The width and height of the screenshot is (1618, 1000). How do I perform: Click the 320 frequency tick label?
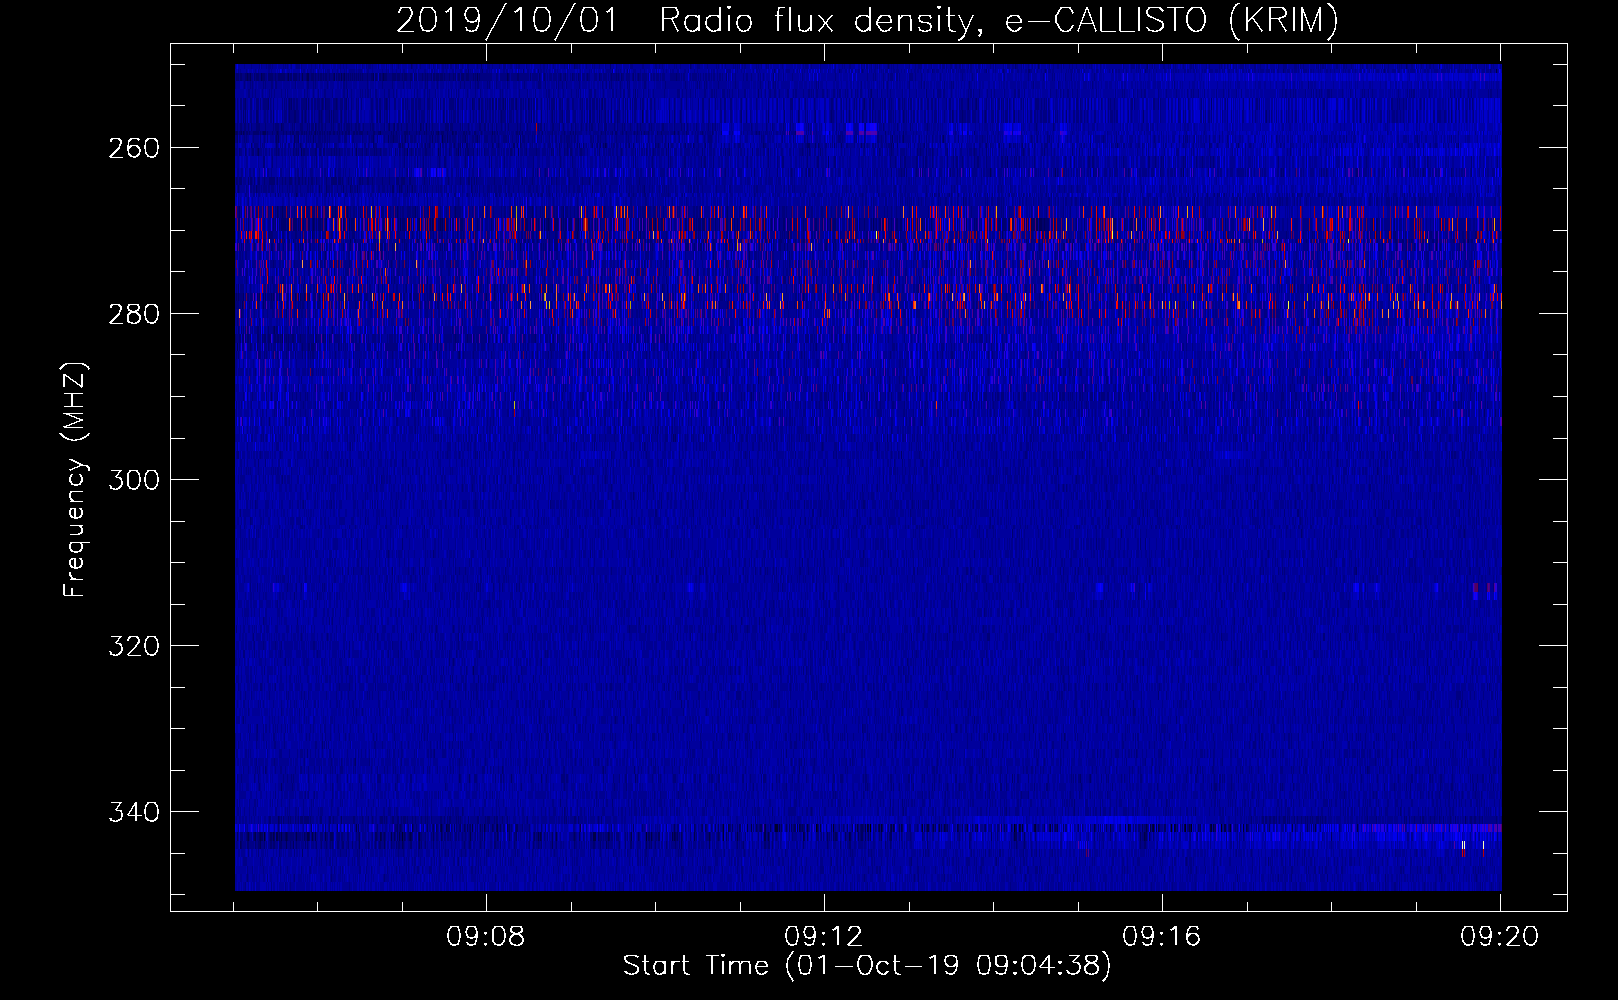(x=134, y=646)
